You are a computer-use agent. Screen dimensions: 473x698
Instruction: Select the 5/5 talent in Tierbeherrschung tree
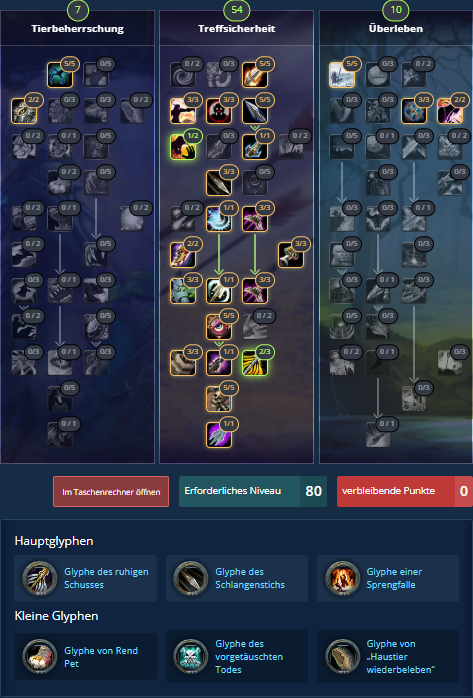pos(60,75)
